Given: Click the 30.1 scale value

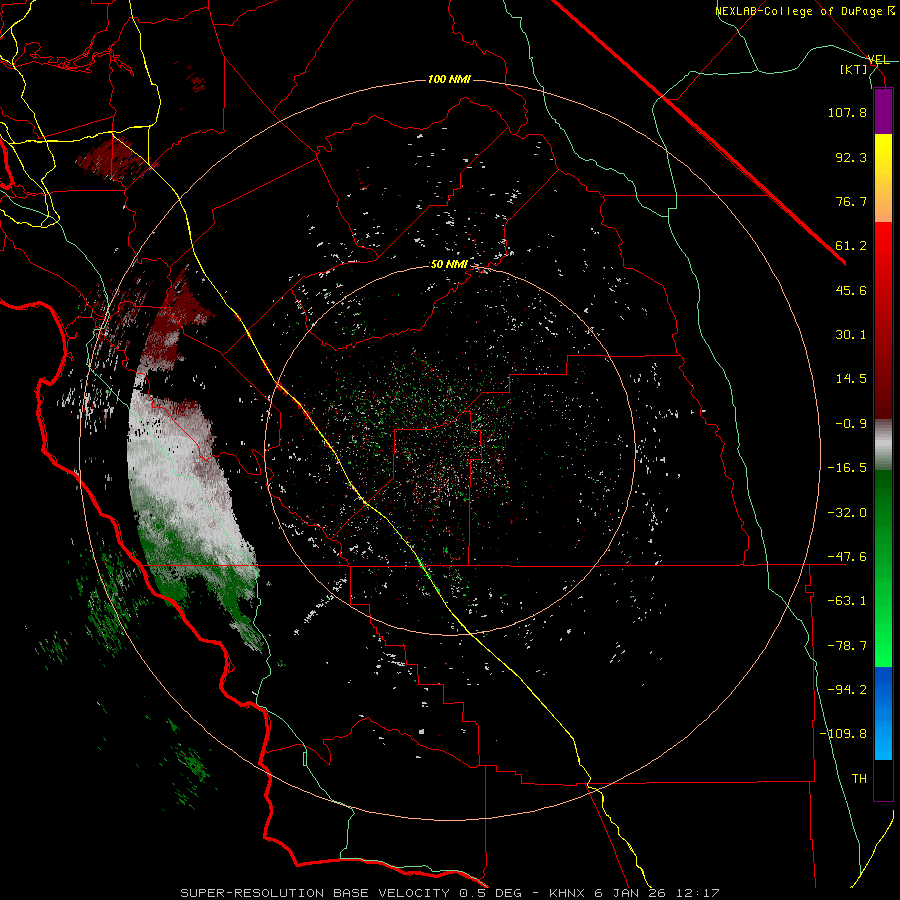Looking at the screenshot, I should 851,335.
